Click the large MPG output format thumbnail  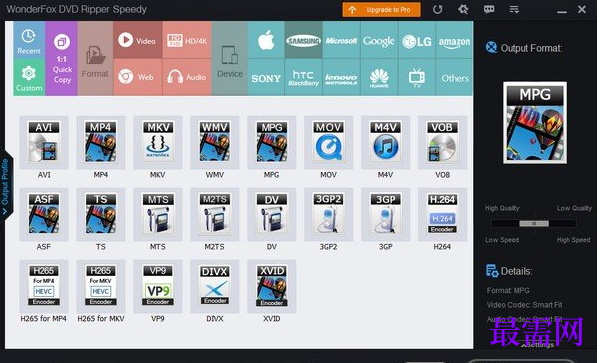[535, 122]
